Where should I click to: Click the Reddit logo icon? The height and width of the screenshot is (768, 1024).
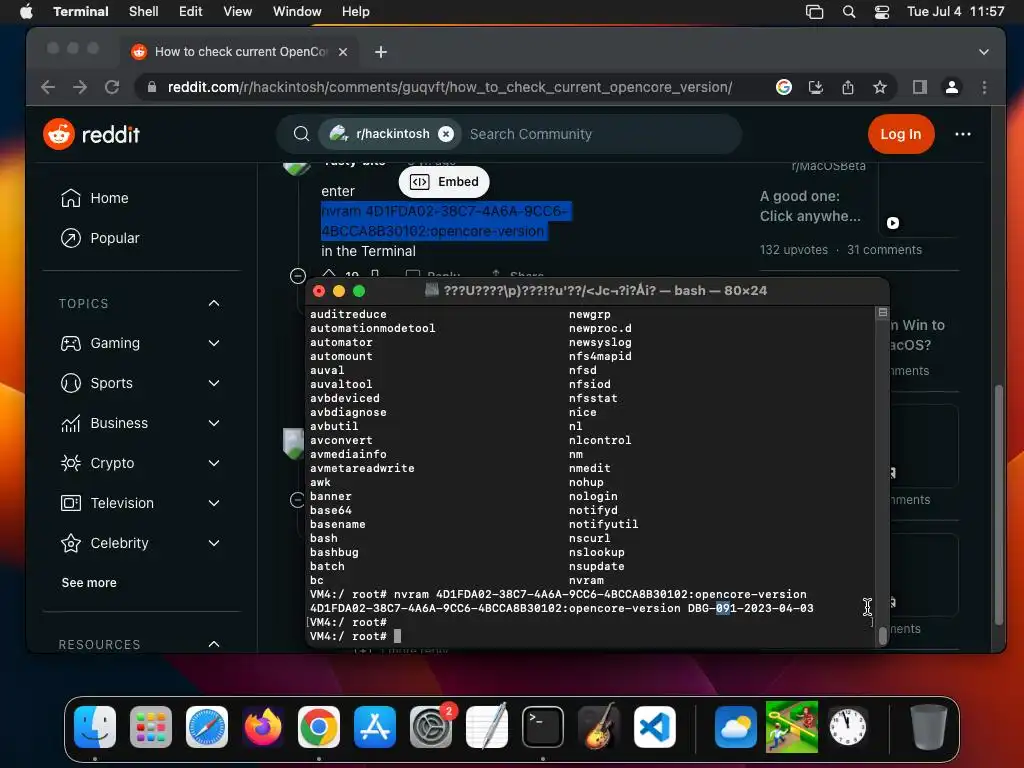pos(59,134)
